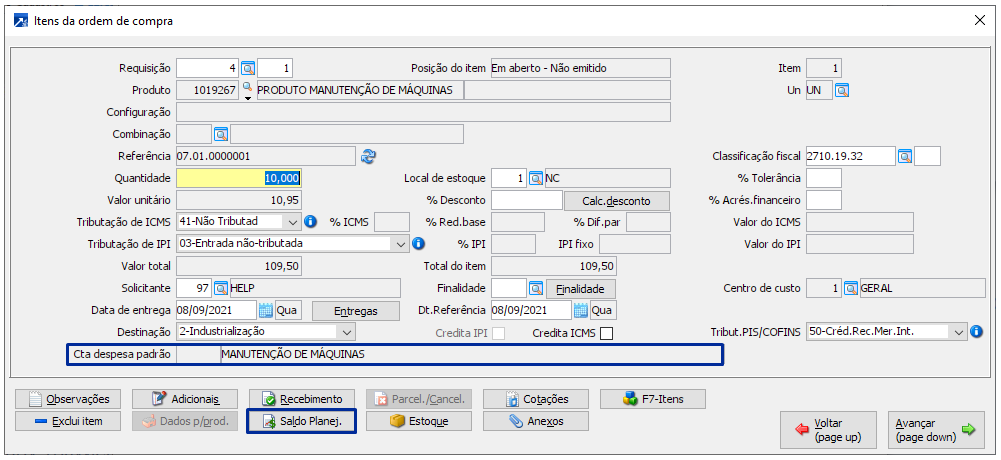Open the Entregas button

pos(356,311)
